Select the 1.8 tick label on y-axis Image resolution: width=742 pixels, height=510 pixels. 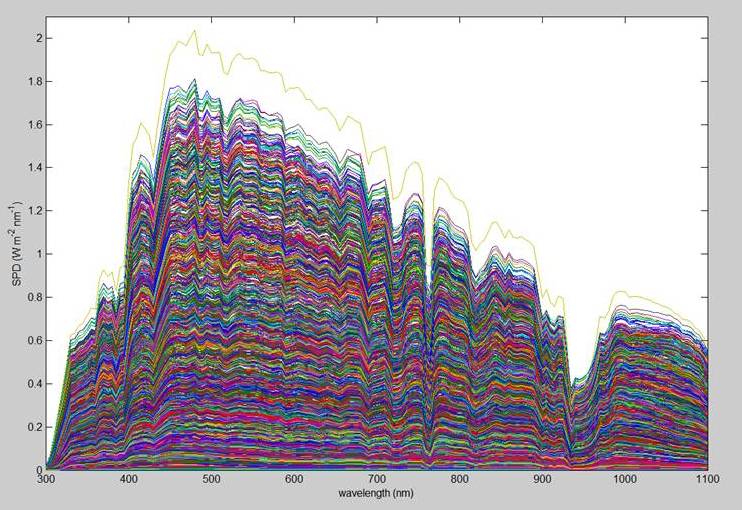33,81
